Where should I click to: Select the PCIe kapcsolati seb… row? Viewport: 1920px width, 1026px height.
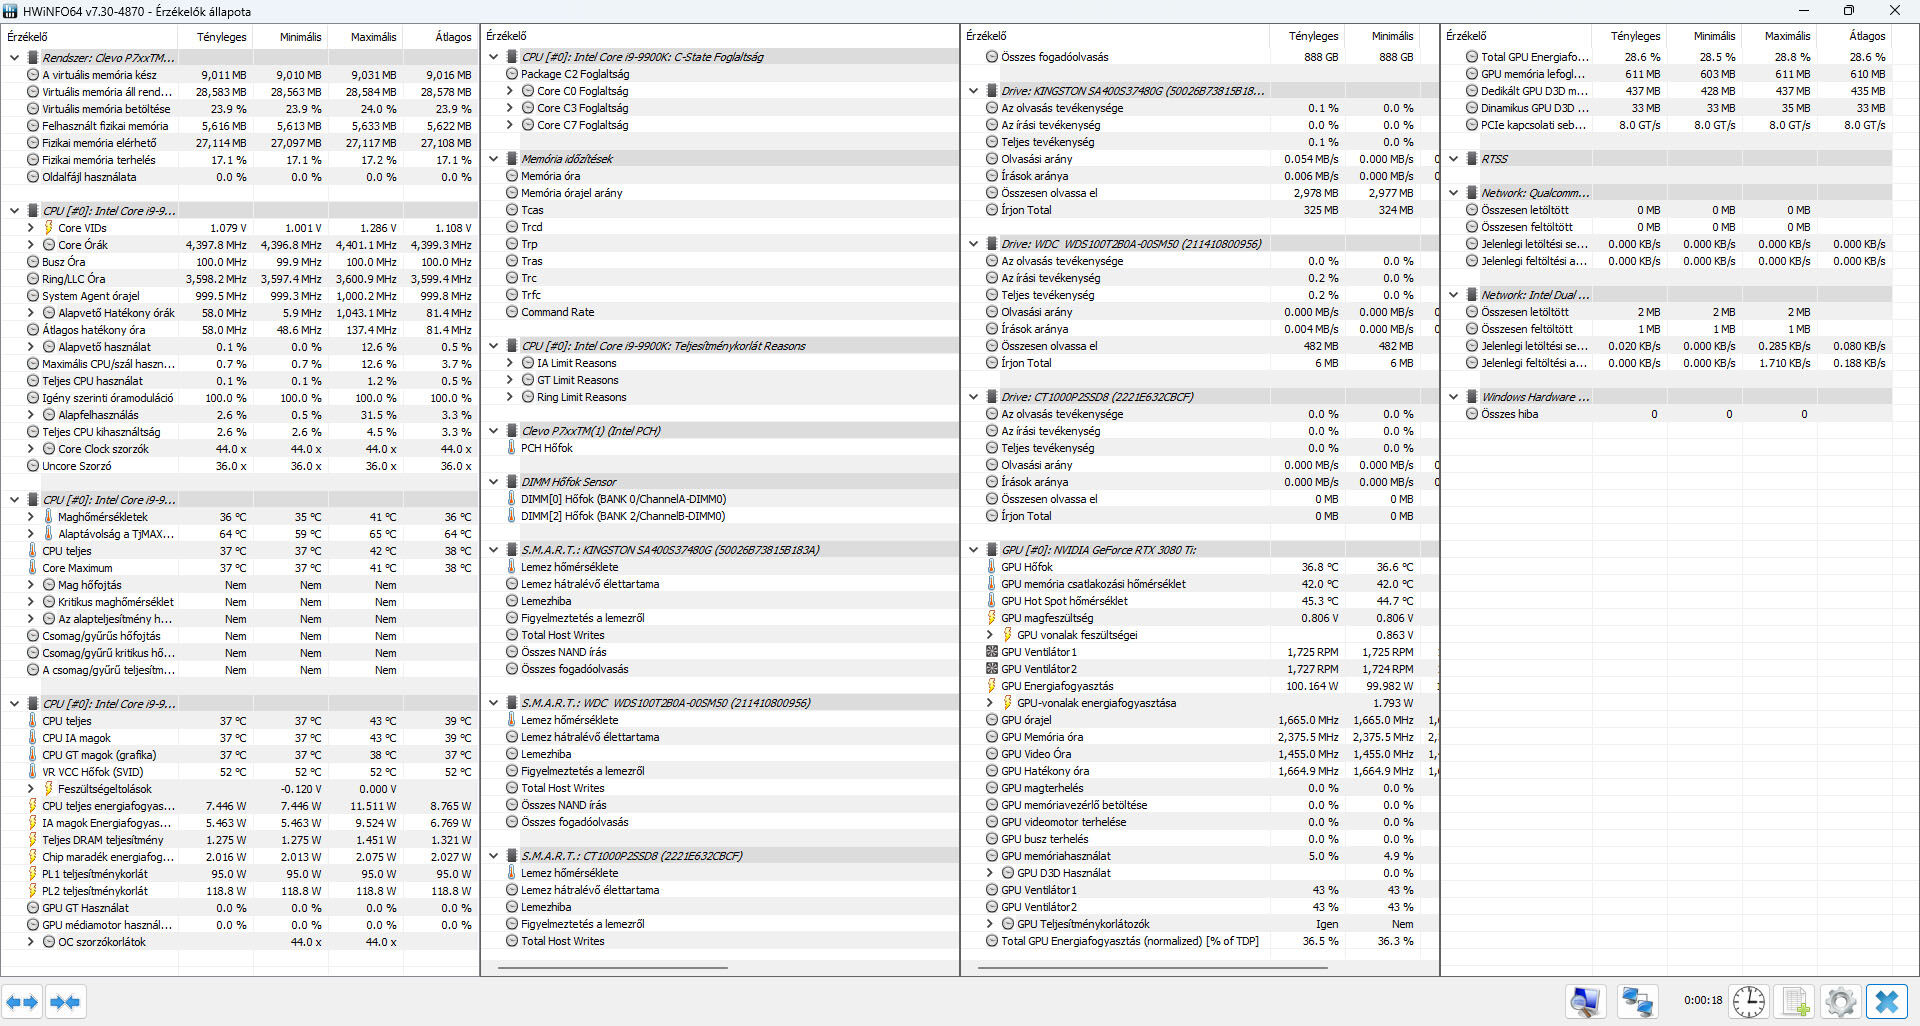coord(1667,125)
